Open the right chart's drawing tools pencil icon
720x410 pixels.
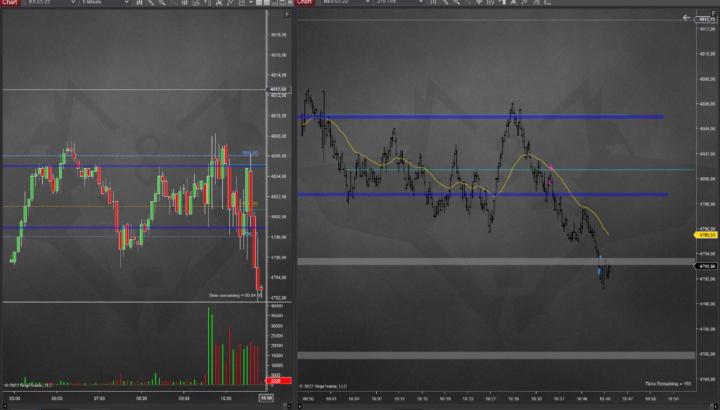pyautogui.click(x=444, y=2)
